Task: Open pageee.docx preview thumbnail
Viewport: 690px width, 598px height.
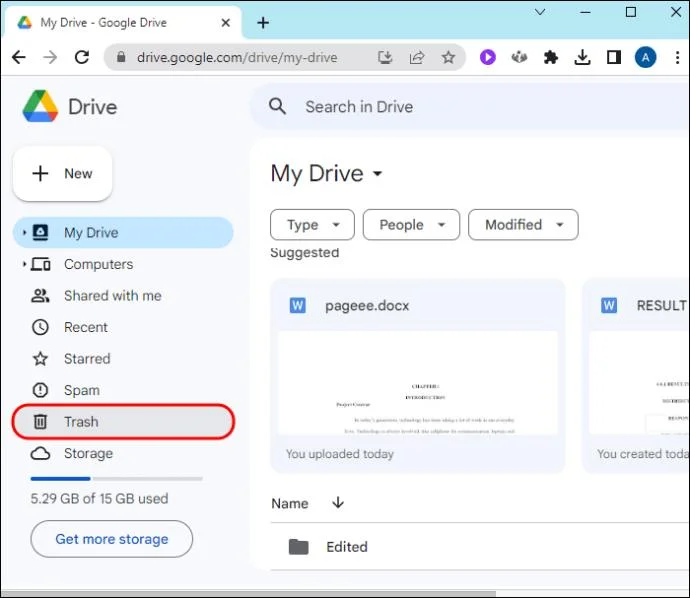Action: click(418, 383)
